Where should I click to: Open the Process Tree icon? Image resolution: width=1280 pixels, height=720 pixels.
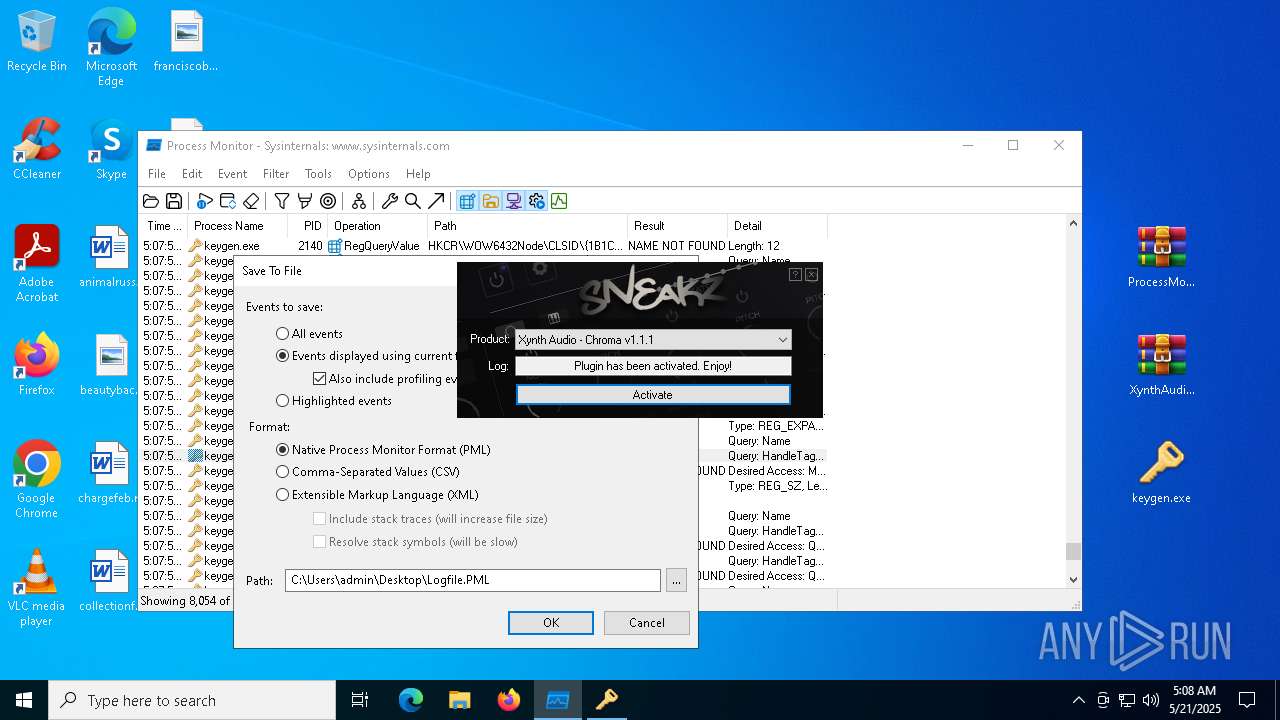(x=359, y=201)
